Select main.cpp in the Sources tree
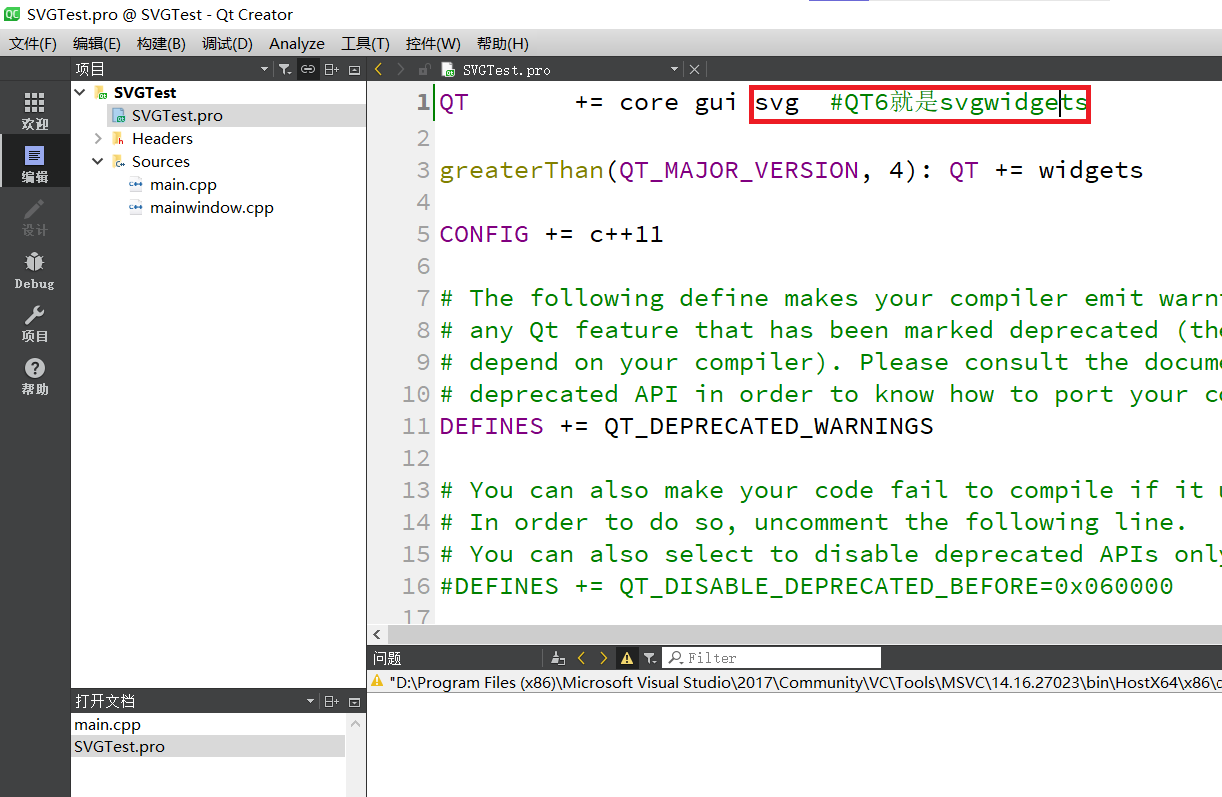The image size is (1222, 797). (x=183, y=184)
